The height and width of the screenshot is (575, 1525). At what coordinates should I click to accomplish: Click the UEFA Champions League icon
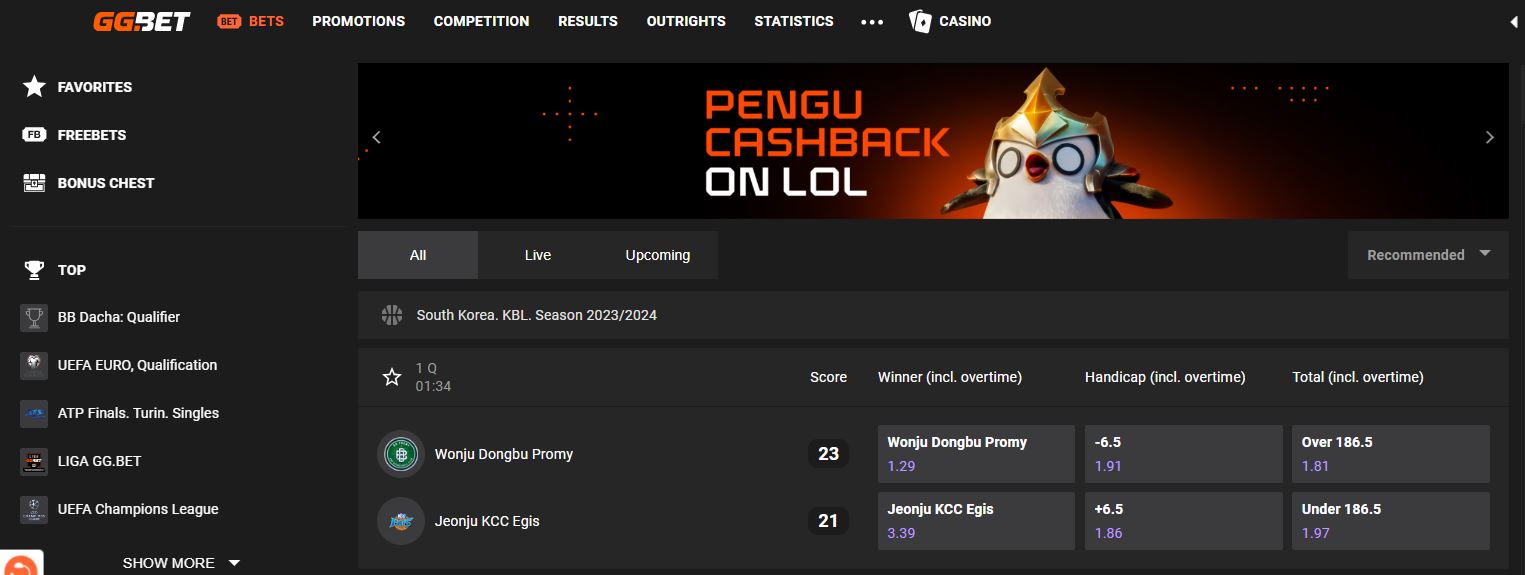coord(34,509)
